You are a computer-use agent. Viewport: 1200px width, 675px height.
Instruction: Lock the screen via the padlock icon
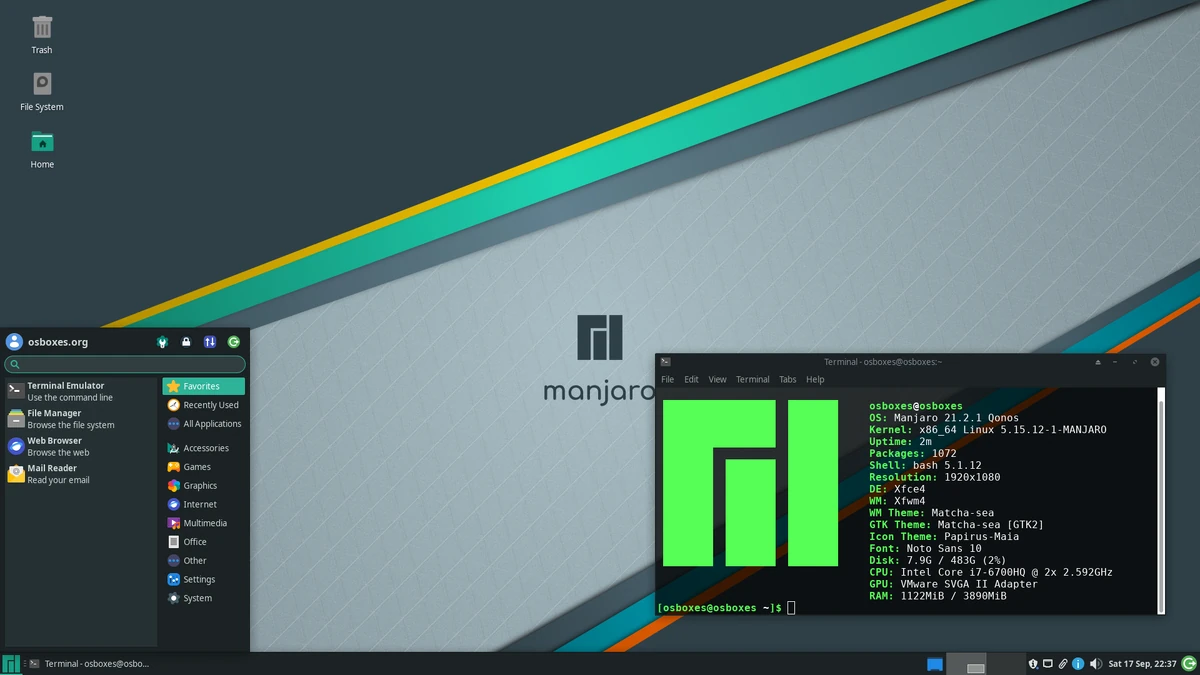point(186,341)
